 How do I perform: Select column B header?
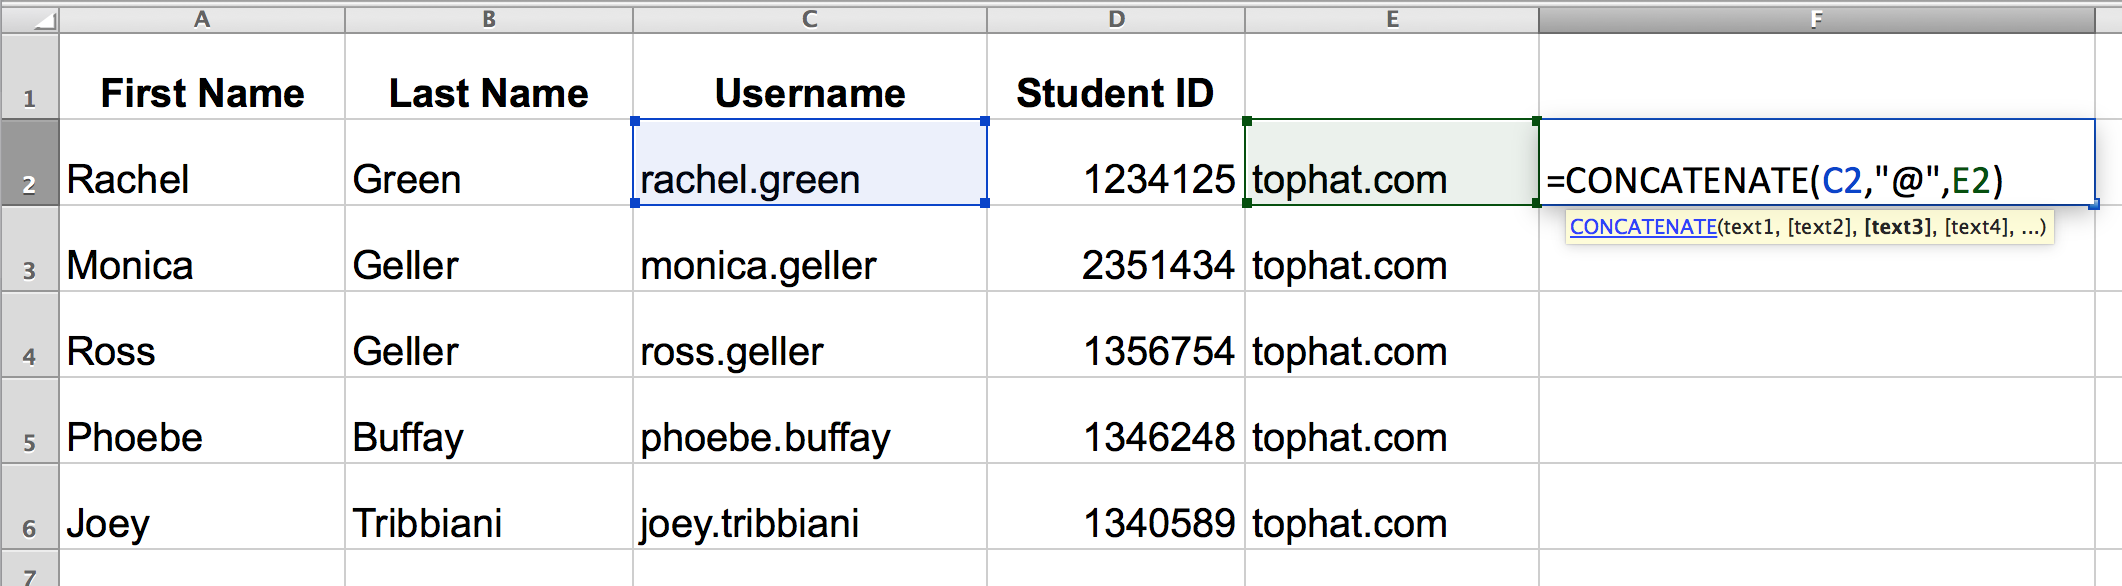click(x=489, y=19)
